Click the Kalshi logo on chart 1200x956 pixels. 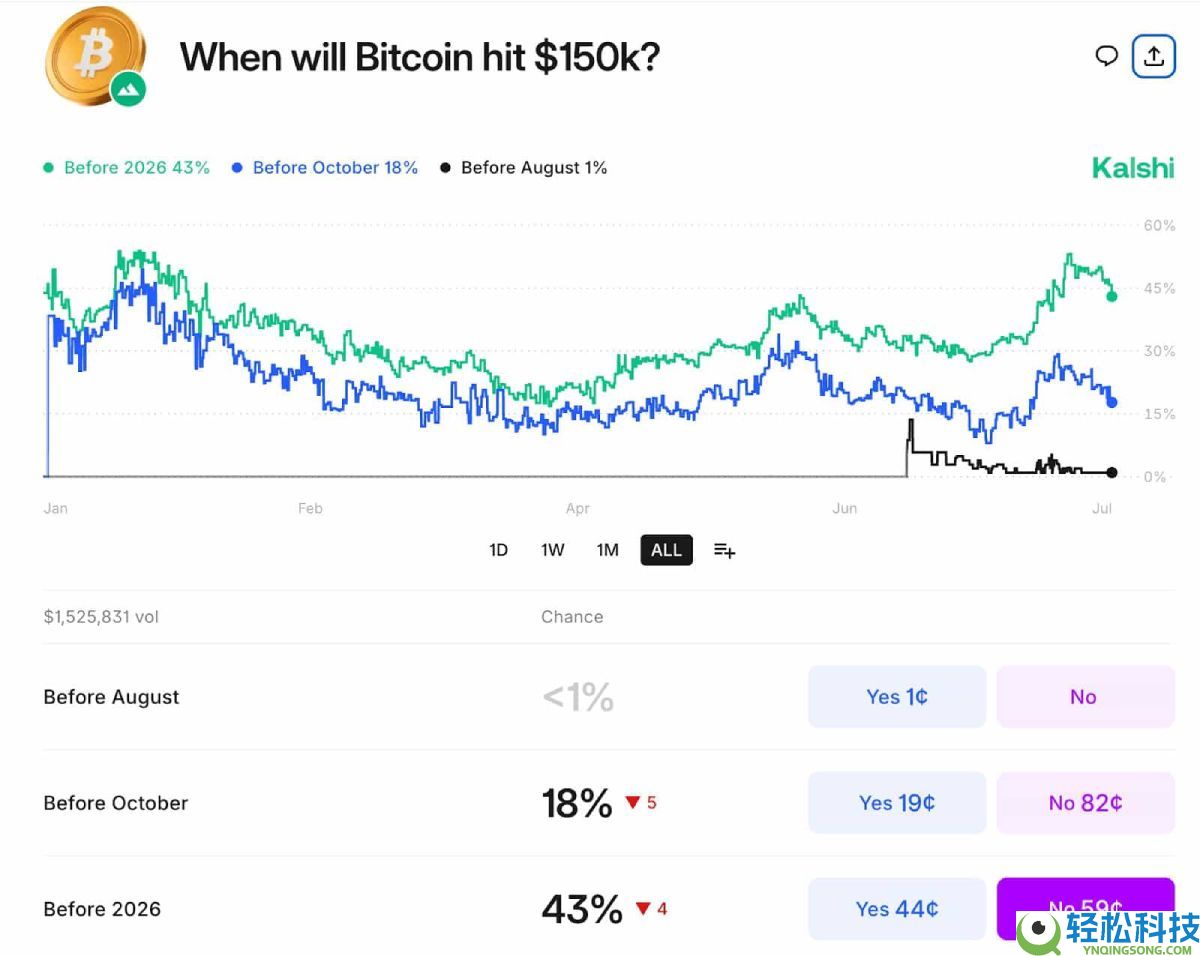click(1132, 168)
